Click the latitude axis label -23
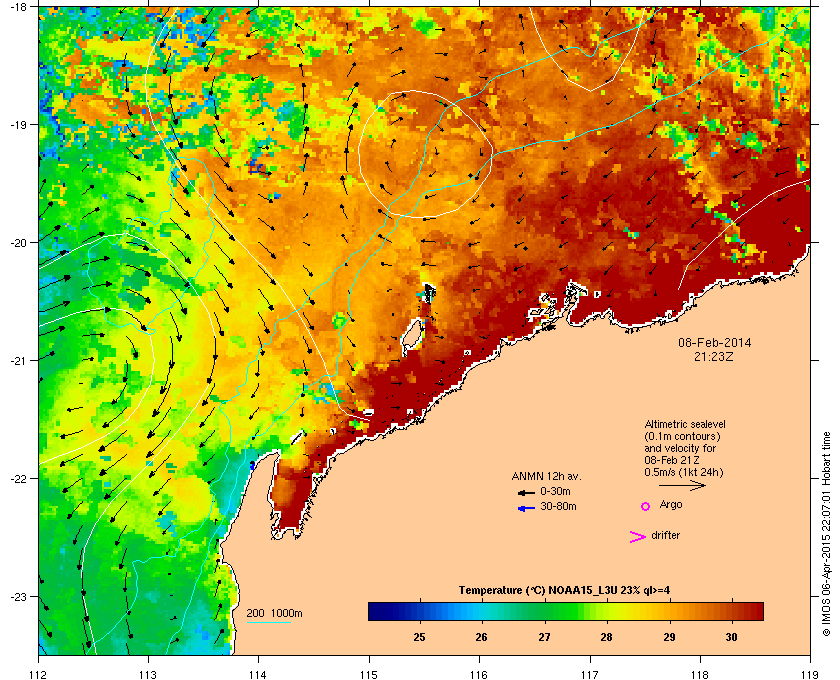 [x=18, y=596]
